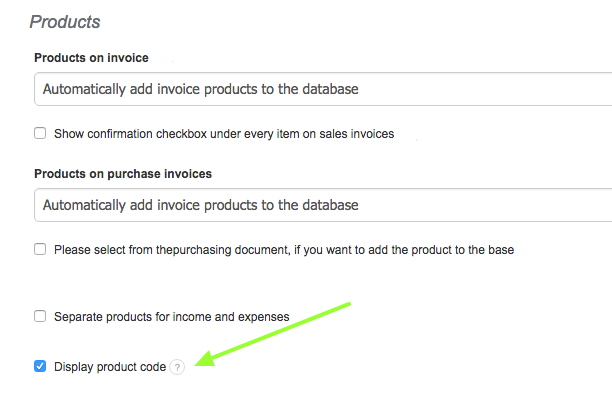Viewport: 612px width, 406px height.
Task: Uncheck the Display product code checkbox
Action: point(40,367)
